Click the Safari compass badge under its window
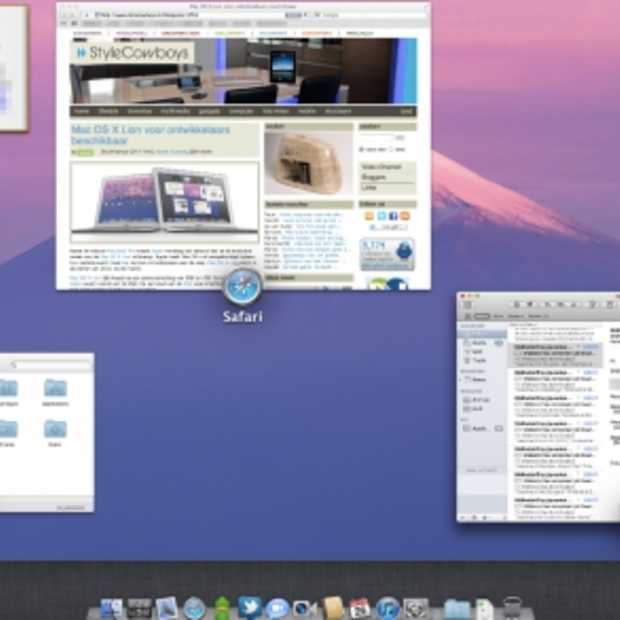Screen dimensions: 620x620 pos(242,287)
